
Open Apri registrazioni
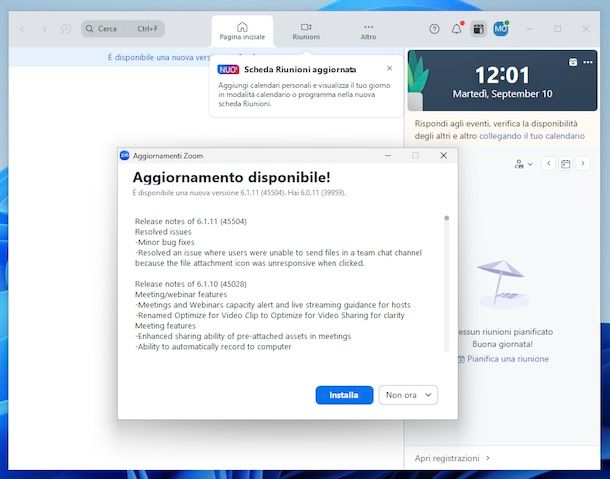[x=452, y=458]
